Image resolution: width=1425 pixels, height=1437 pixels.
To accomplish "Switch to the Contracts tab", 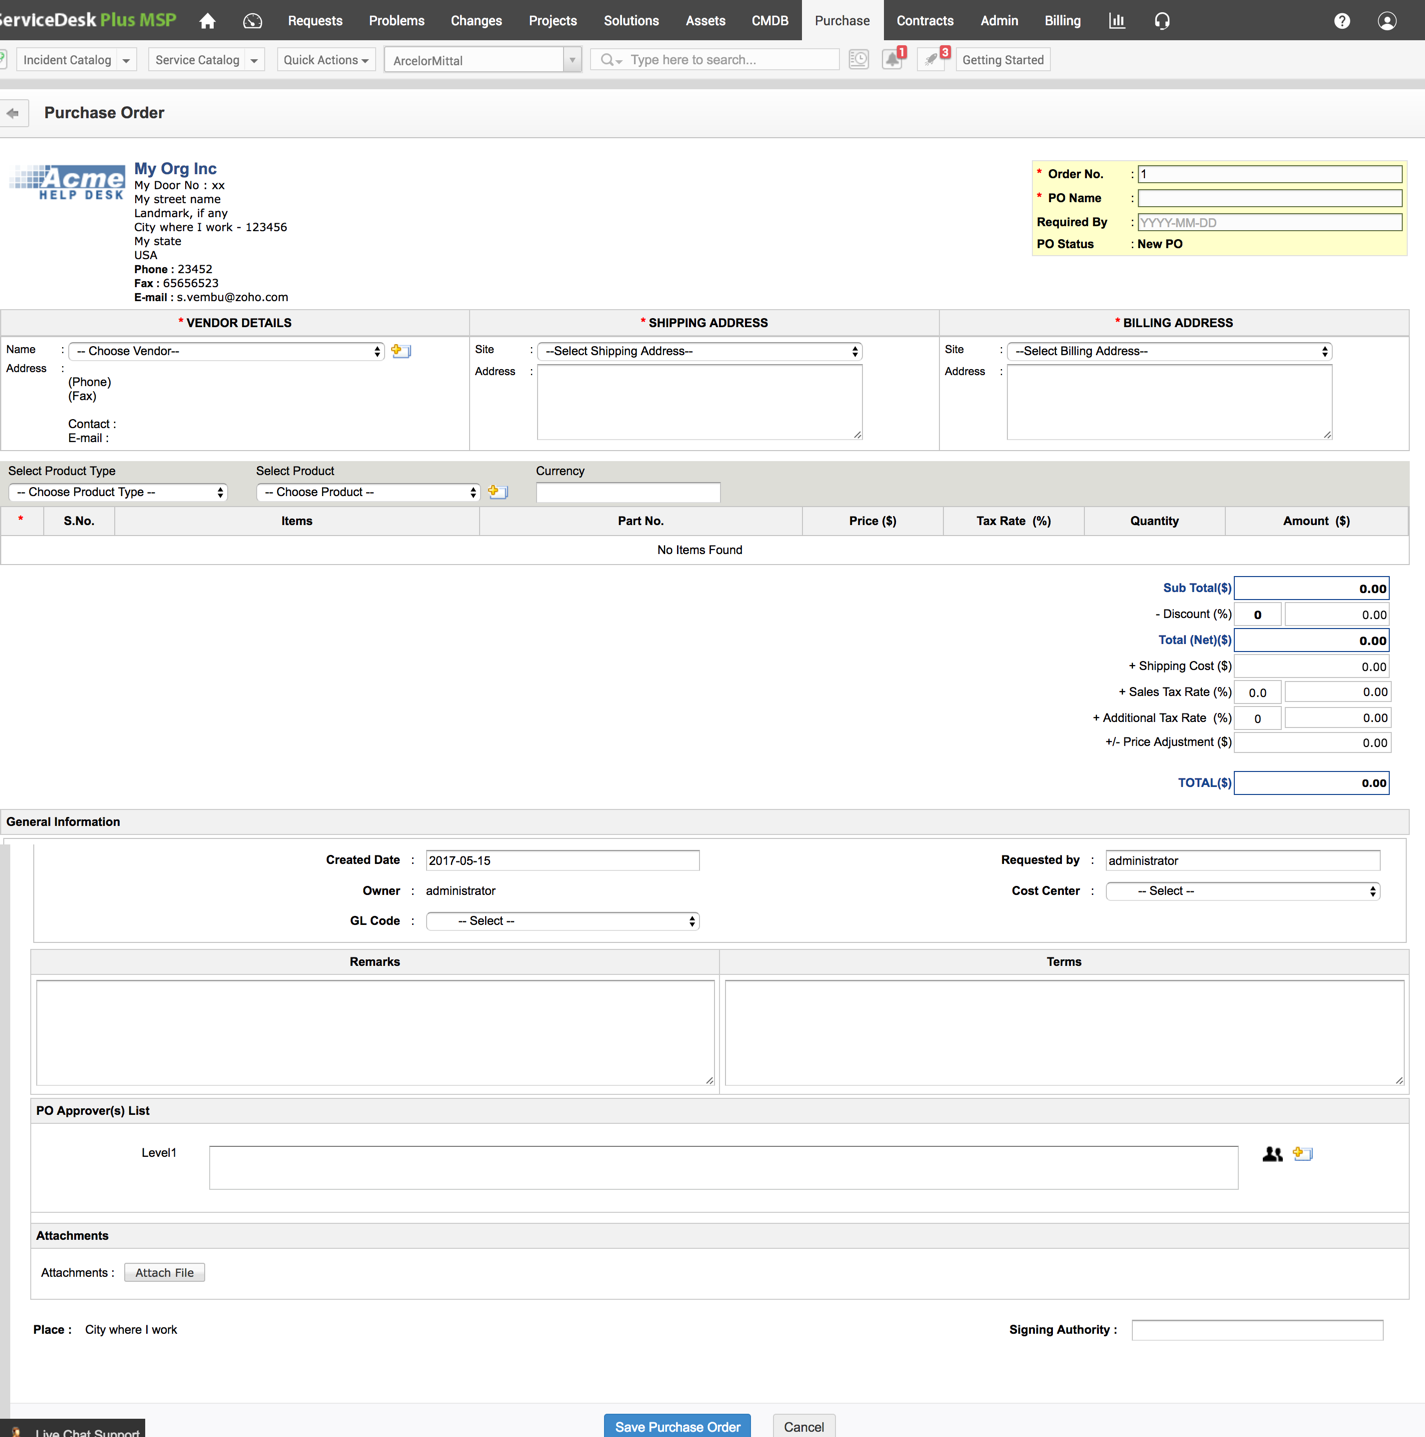I will pos(924,21).
